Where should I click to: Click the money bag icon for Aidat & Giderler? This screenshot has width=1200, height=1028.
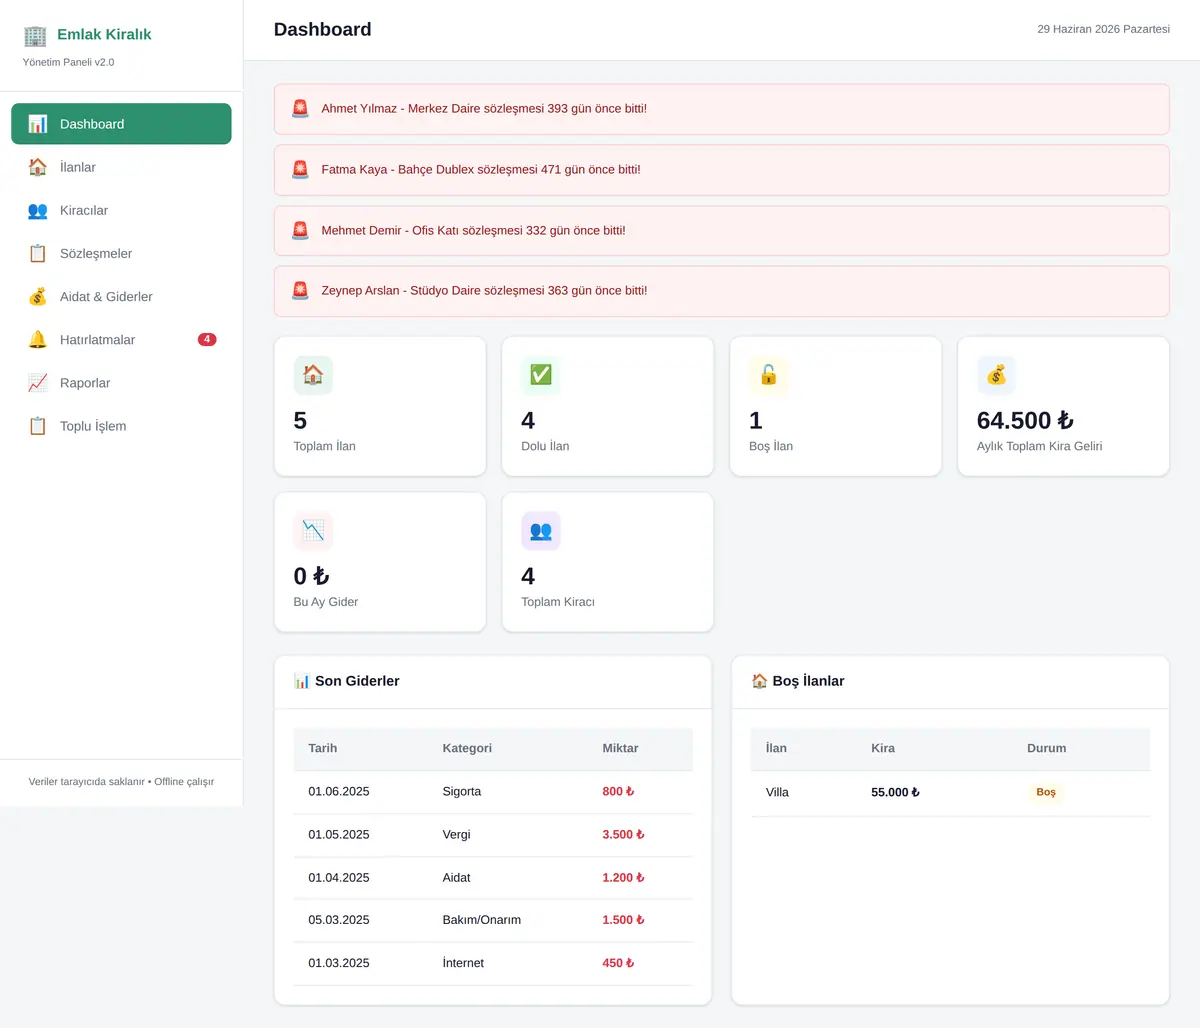click(x=38, y=297)
